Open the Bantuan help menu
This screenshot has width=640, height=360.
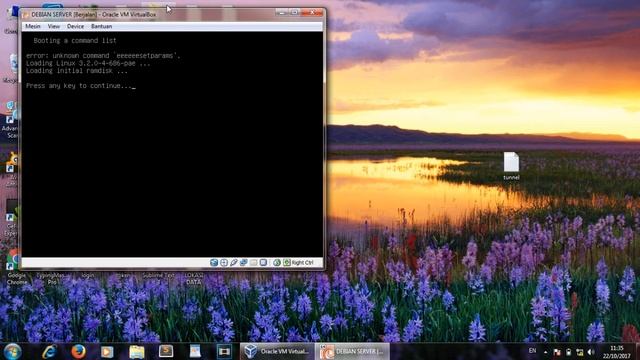pyautogui.click(x=101, y=26)
